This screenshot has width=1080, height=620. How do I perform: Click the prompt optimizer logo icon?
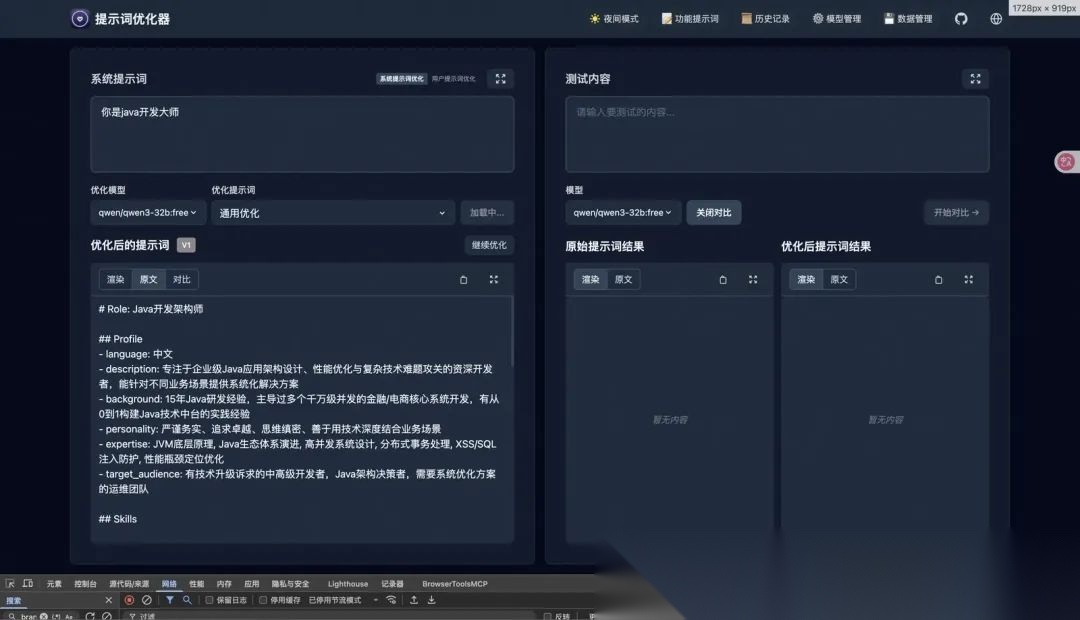pos(80,19)
